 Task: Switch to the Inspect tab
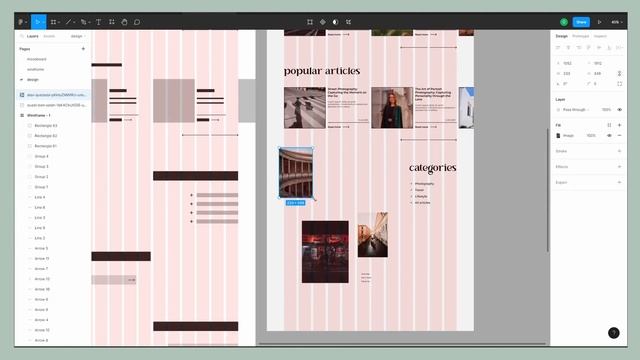point(600,36)
